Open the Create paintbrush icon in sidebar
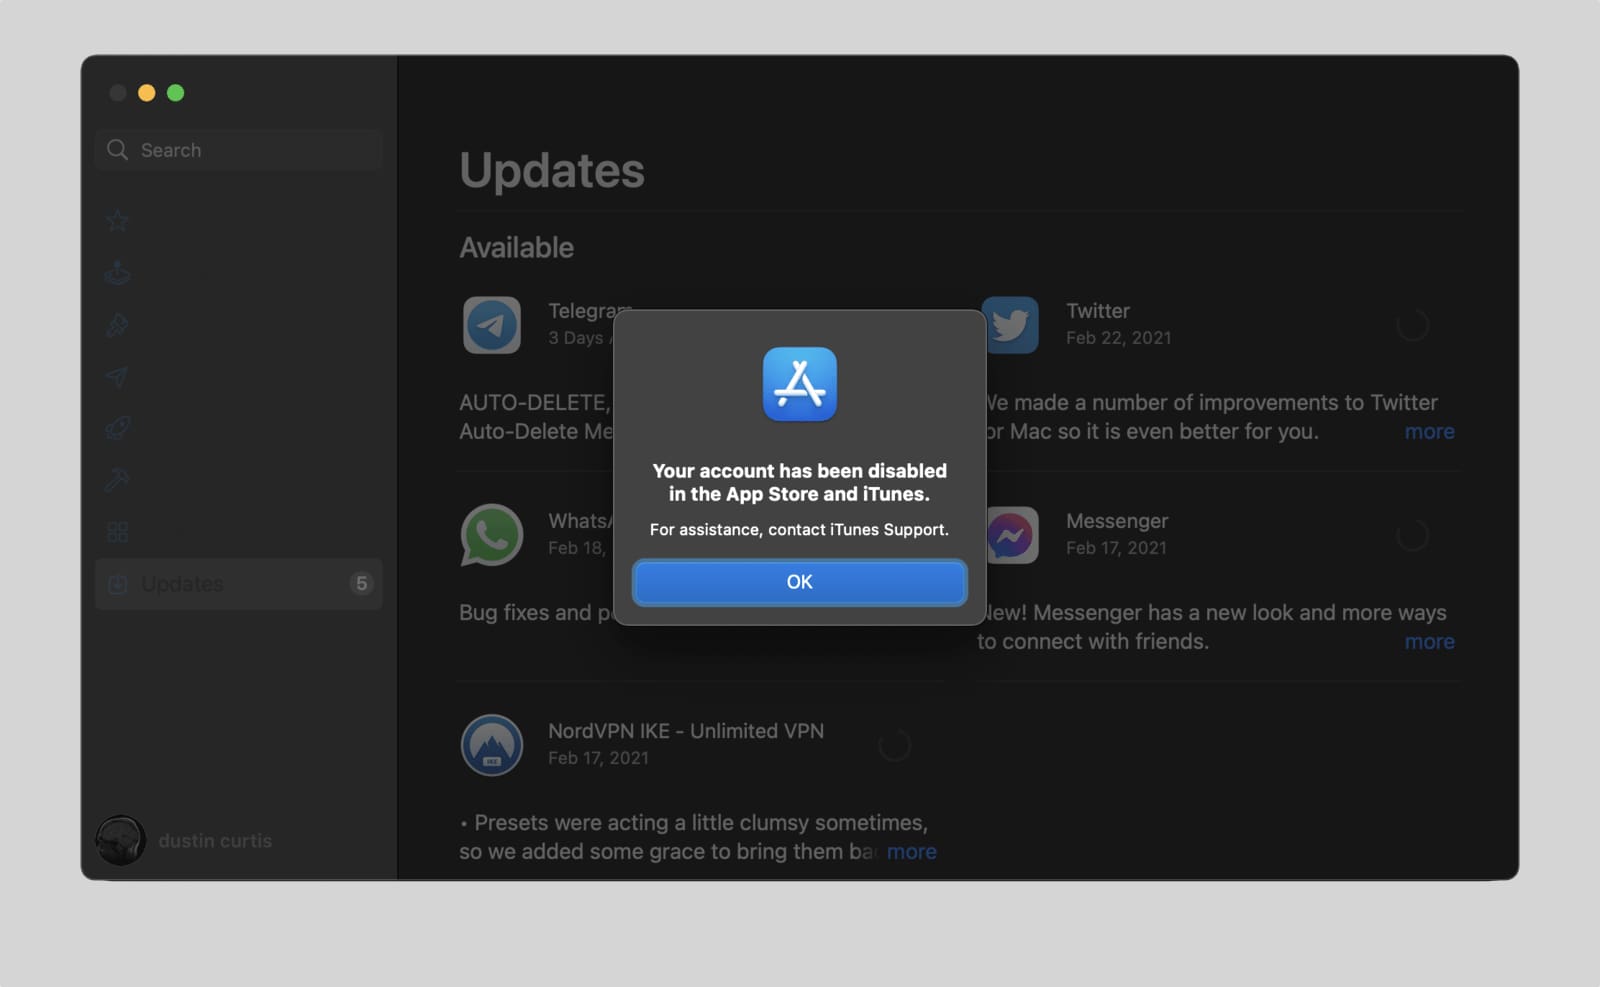Image resolution: width=1600 pixels, height=987 pixels. pyautogui.click(x=117, y=325)
